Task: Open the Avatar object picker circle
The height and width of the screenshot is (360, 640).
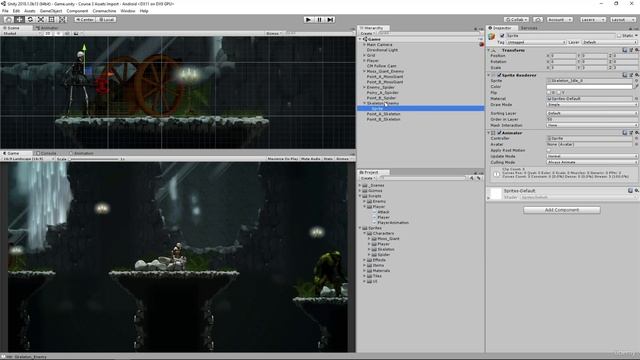Action: point(636,144)
